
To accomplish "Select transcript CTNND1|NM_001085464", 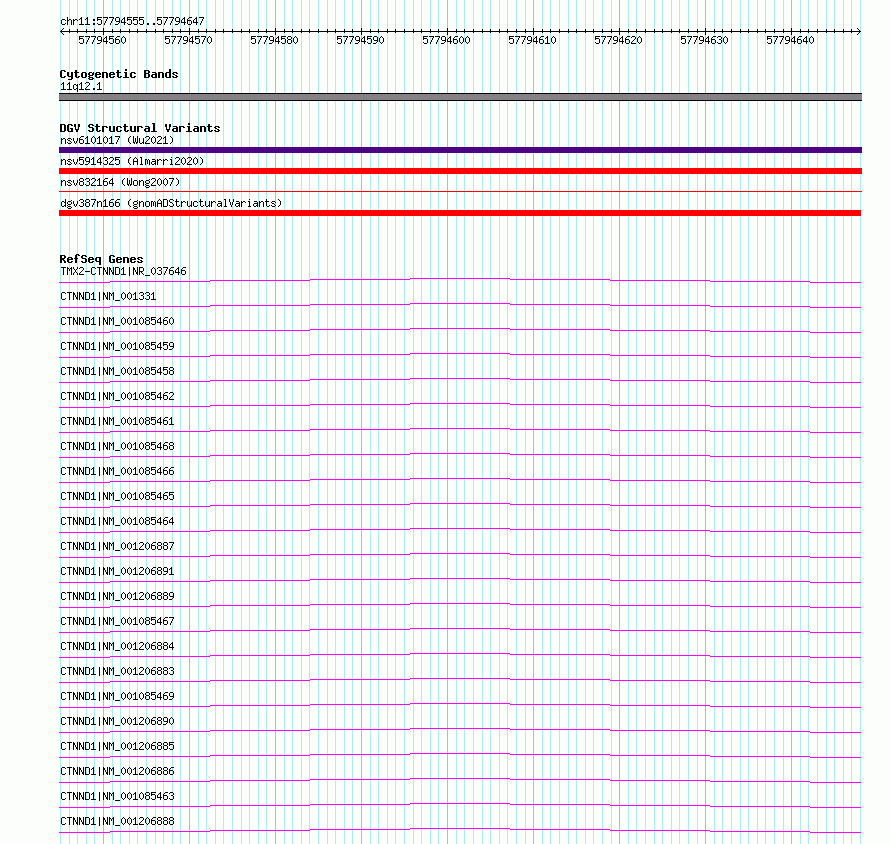I will click(117, 521).
